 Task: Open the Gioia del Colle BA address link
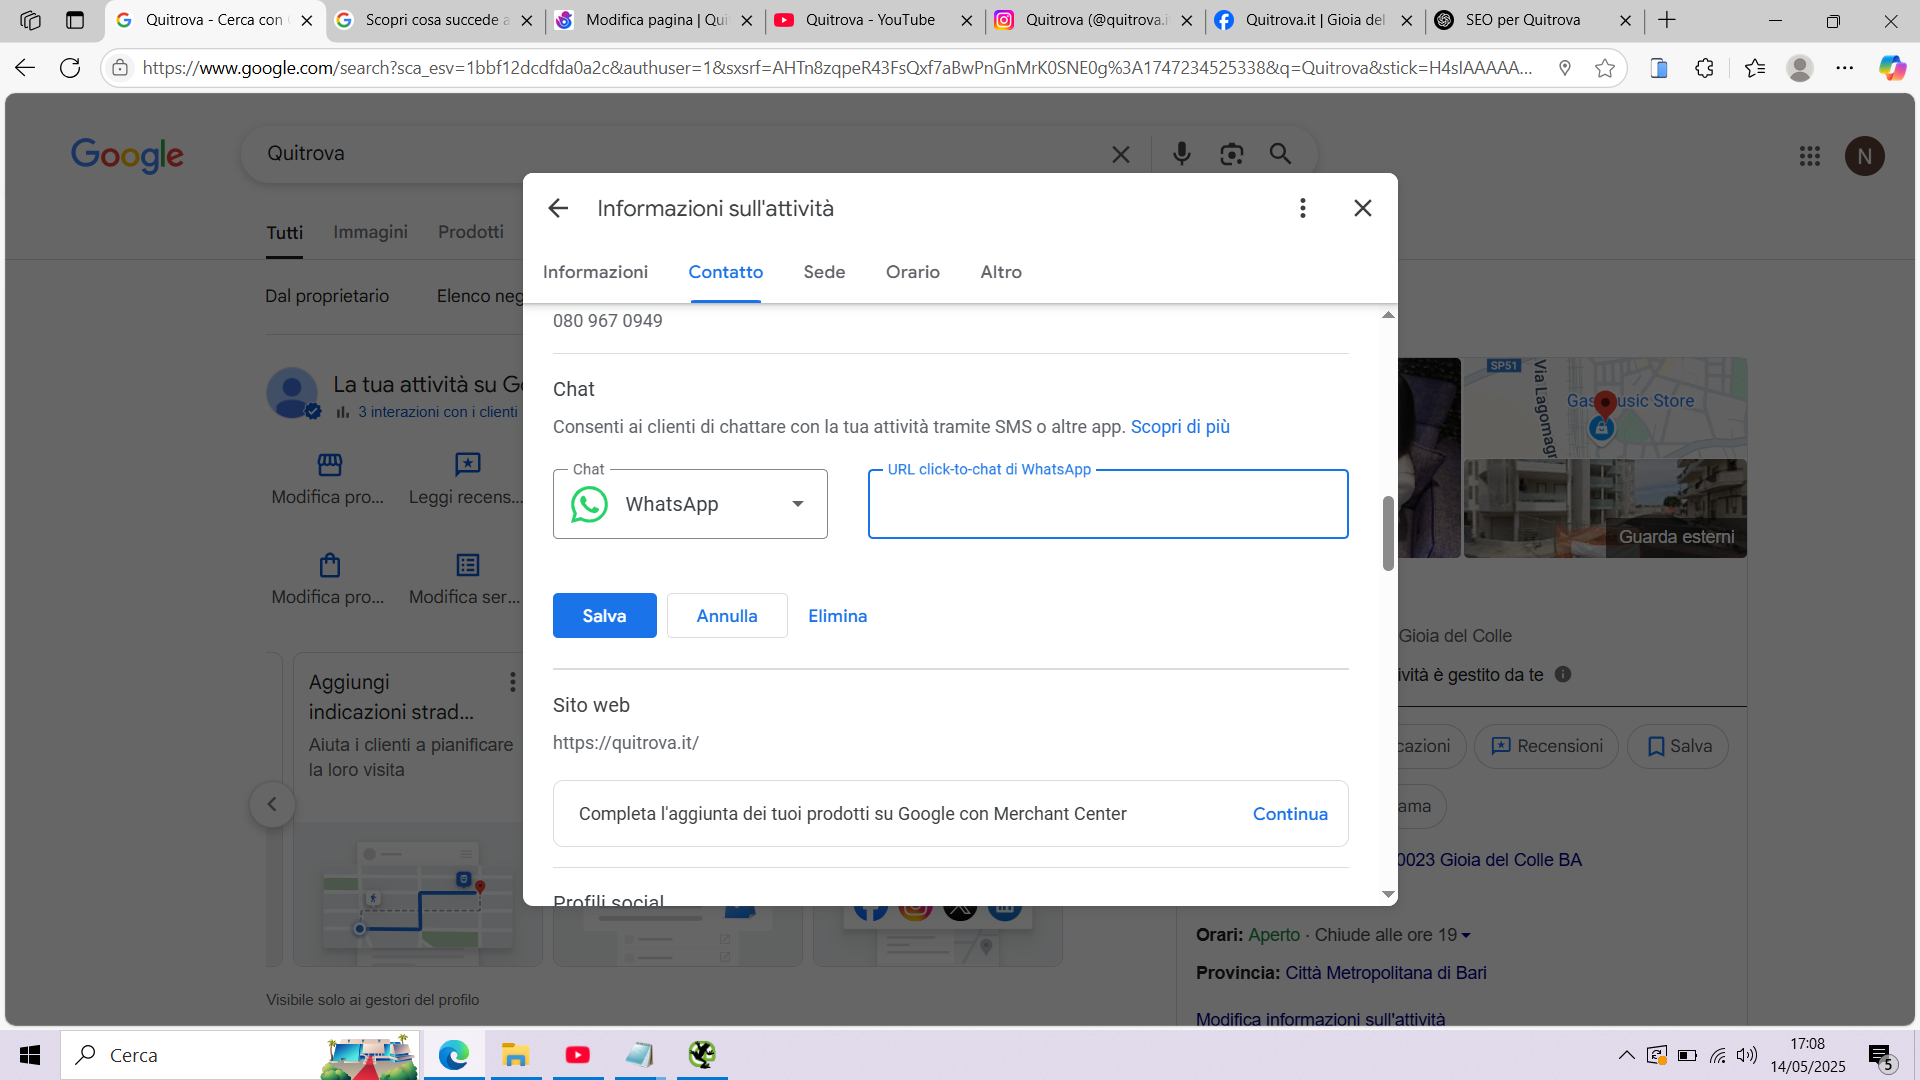pos(1488,860)
